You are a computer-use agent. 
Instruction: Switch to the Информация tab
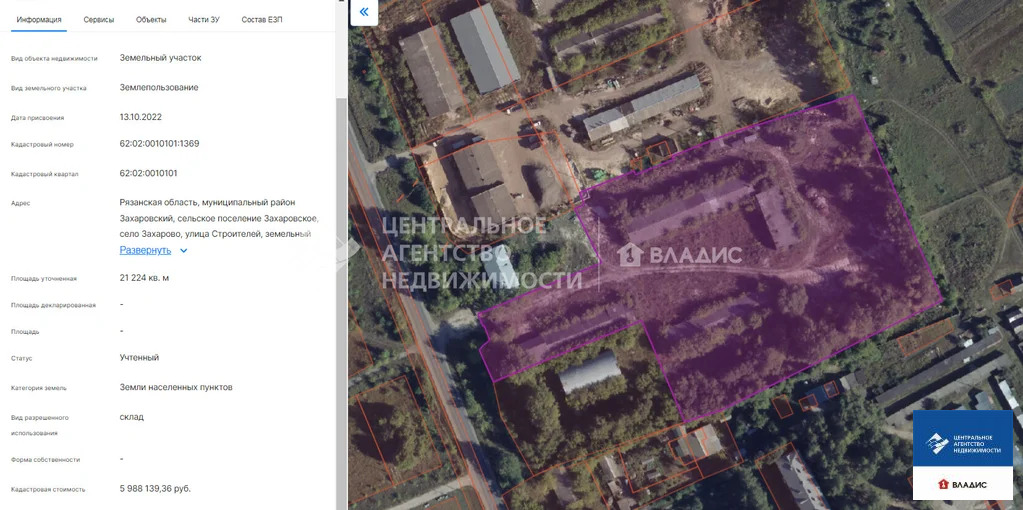(39, 20)
